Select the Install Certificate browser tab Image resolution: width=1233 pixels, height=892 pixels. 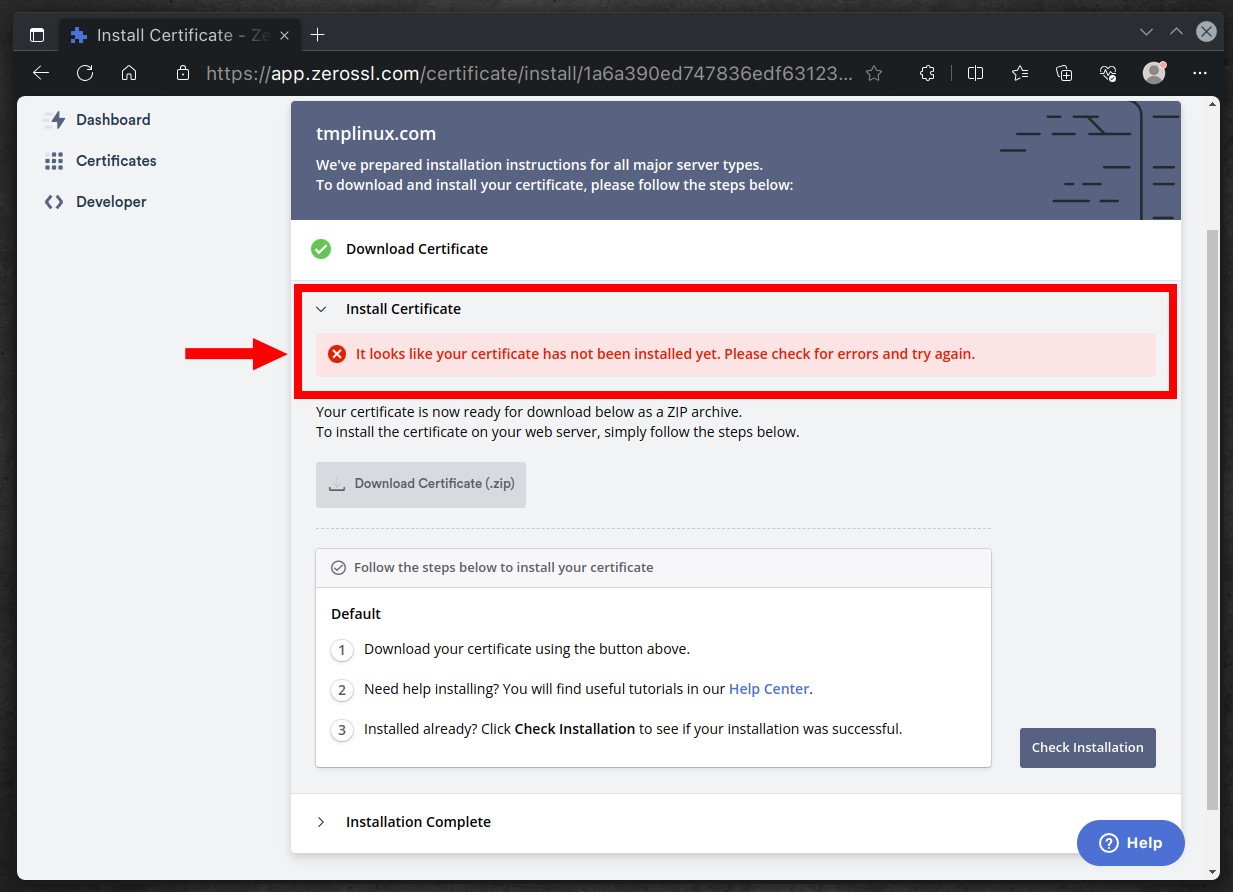tap(179, 35)
